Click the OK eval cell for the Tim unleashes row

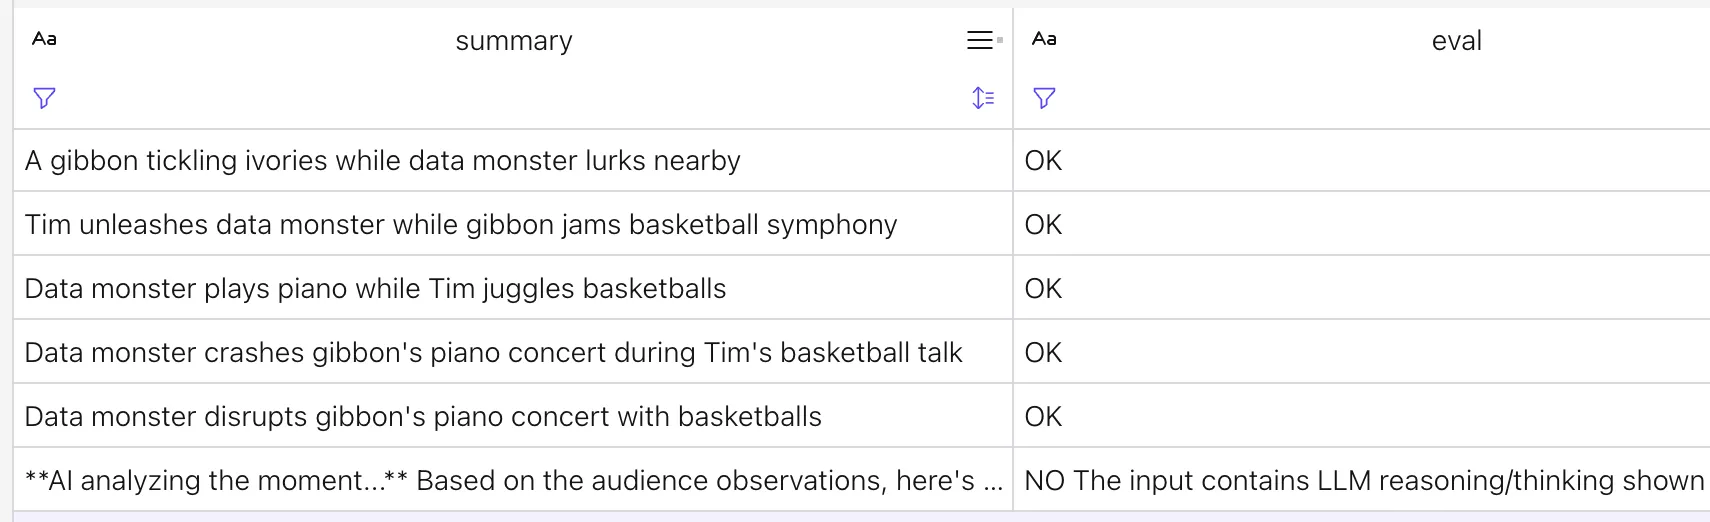(1043, 225)
